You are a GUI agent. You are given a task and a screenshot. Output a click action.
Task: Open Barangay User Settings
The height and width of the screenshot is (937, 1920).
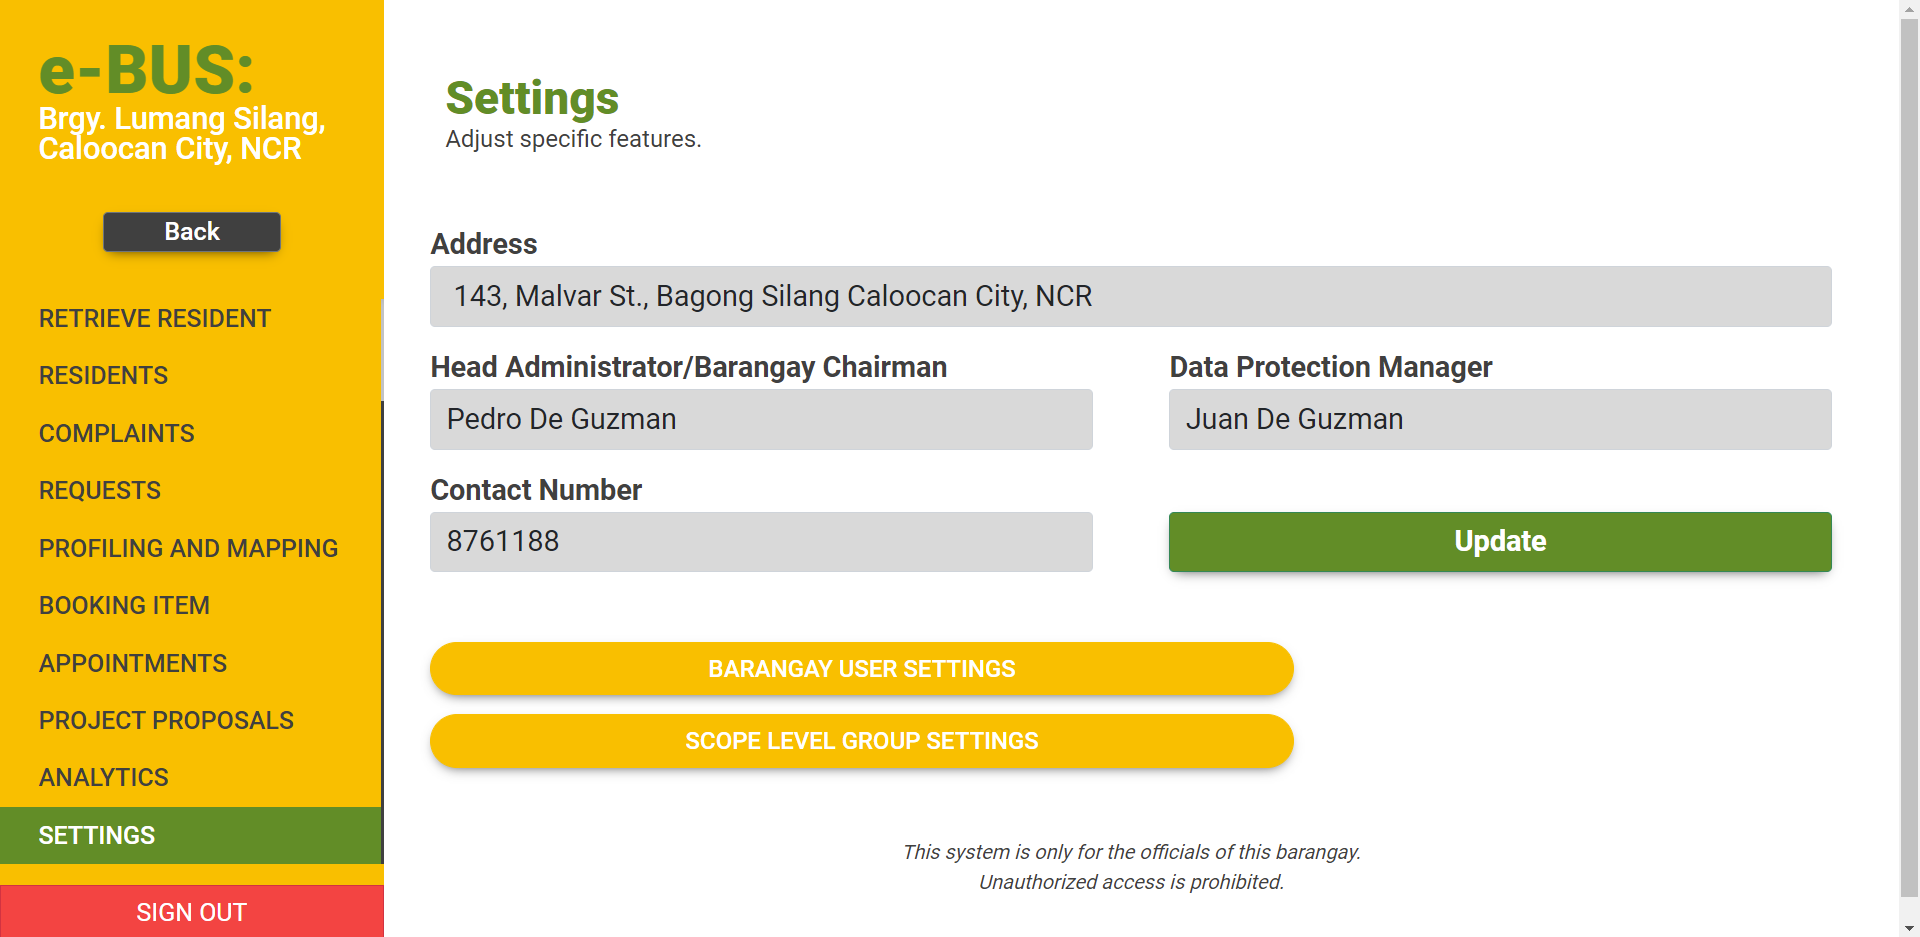(861, 669)
